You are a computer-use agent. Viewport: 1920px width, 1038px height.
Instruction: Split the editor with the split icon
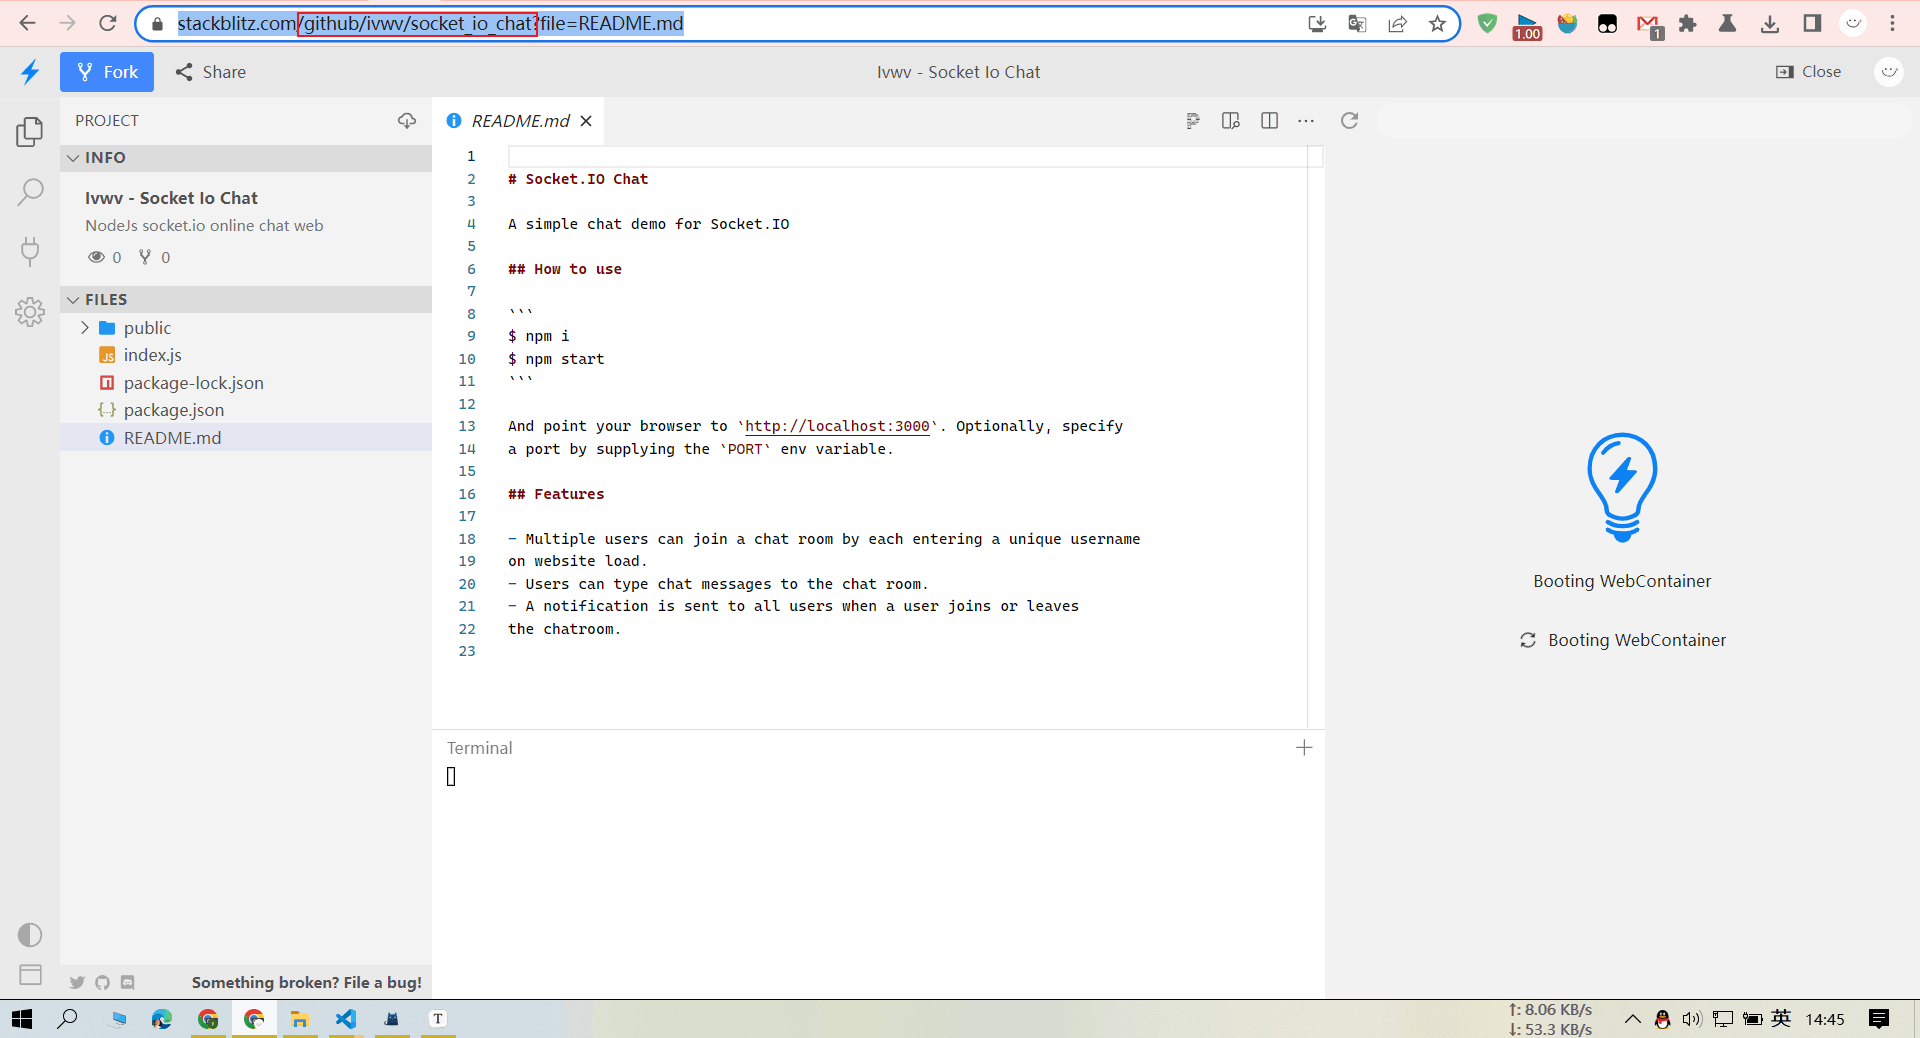click(1269, 121)
